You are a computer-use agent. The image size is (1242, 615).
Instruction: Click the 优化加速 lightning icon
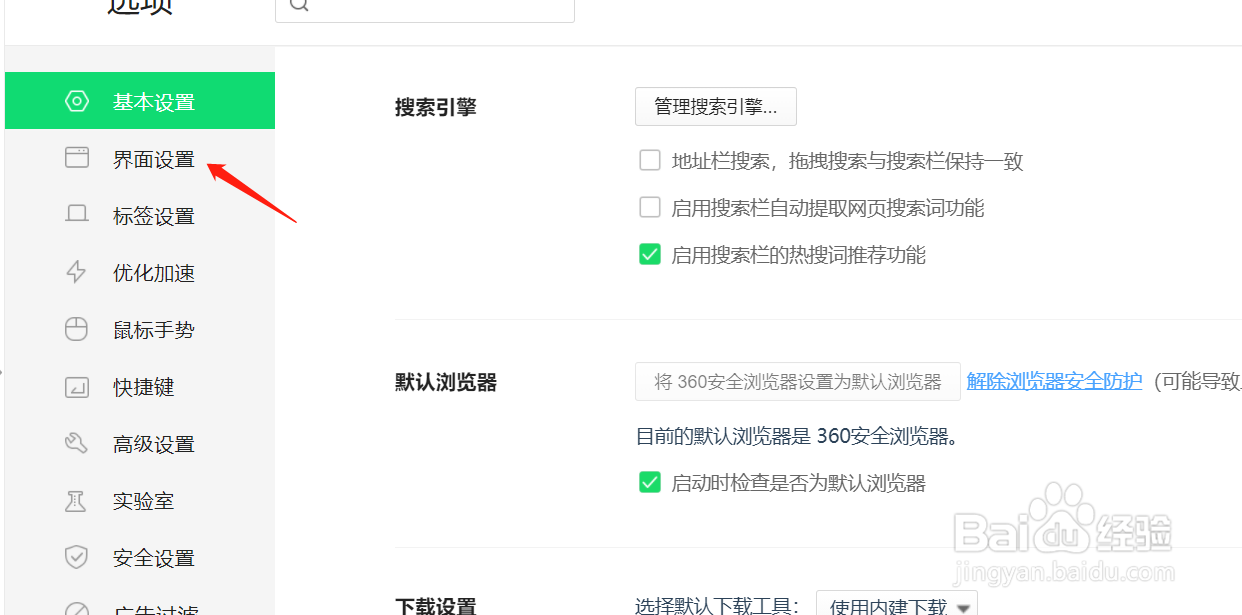point(77,272)
